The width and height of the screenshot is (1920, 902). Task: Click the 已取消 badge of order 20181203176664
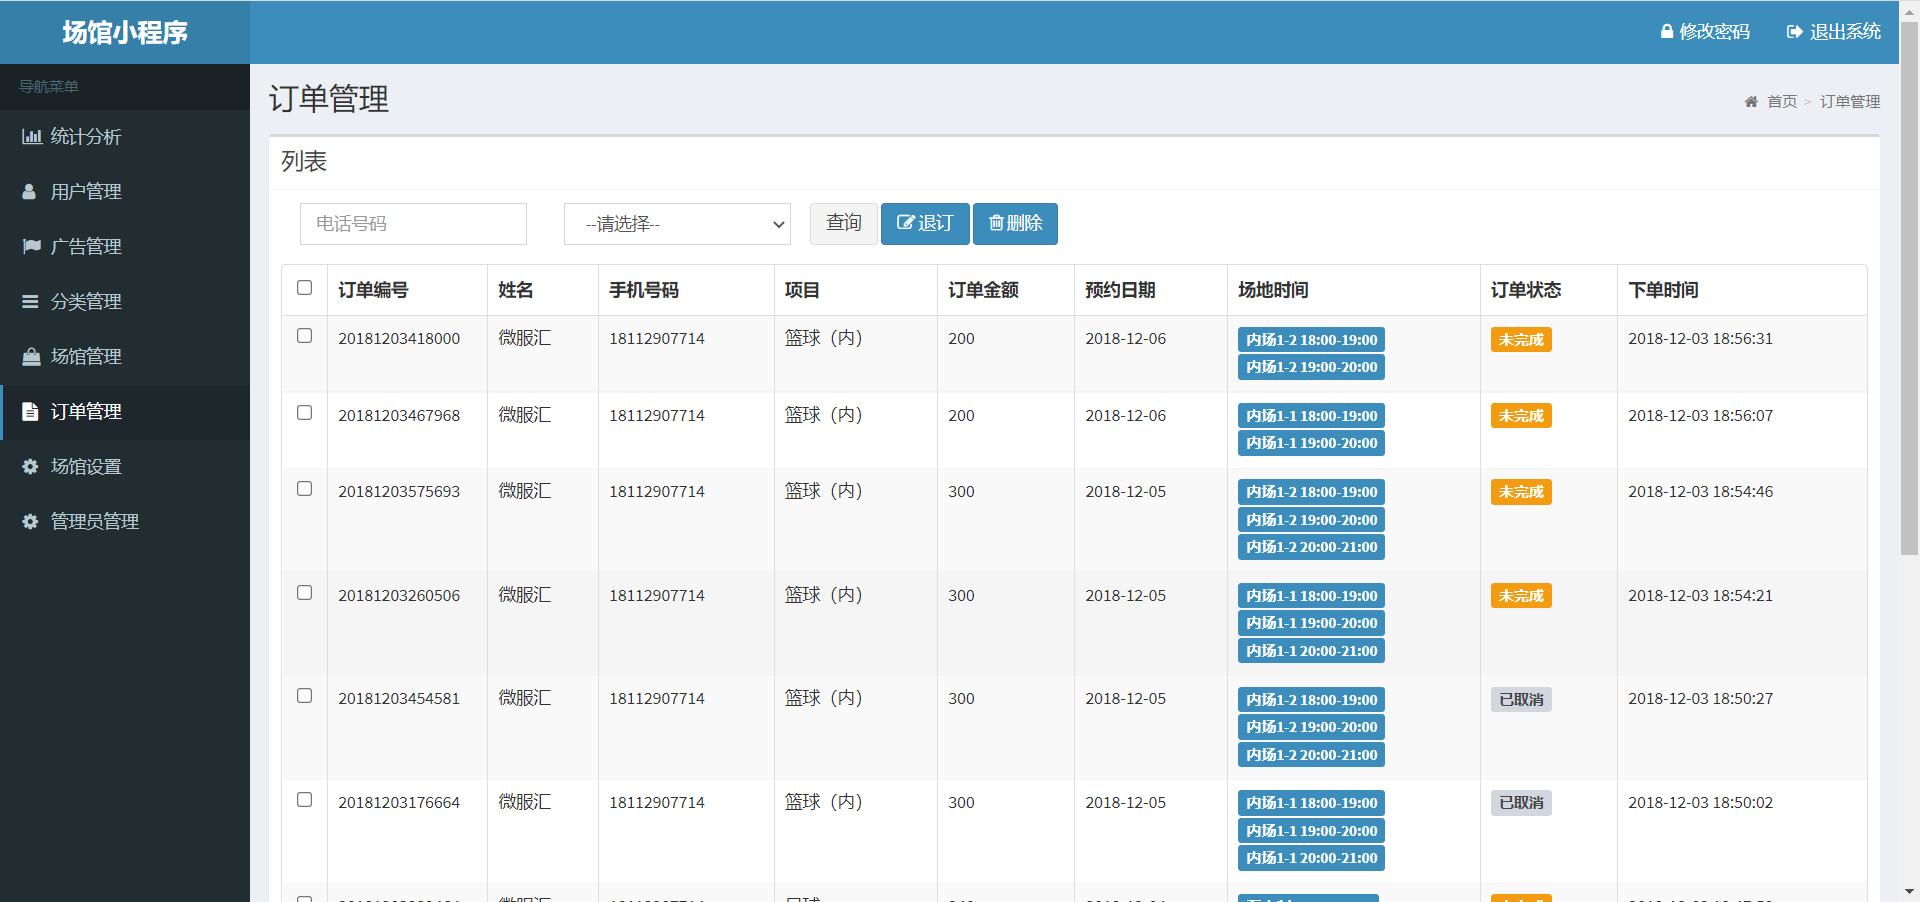[x=1521, y=803]
